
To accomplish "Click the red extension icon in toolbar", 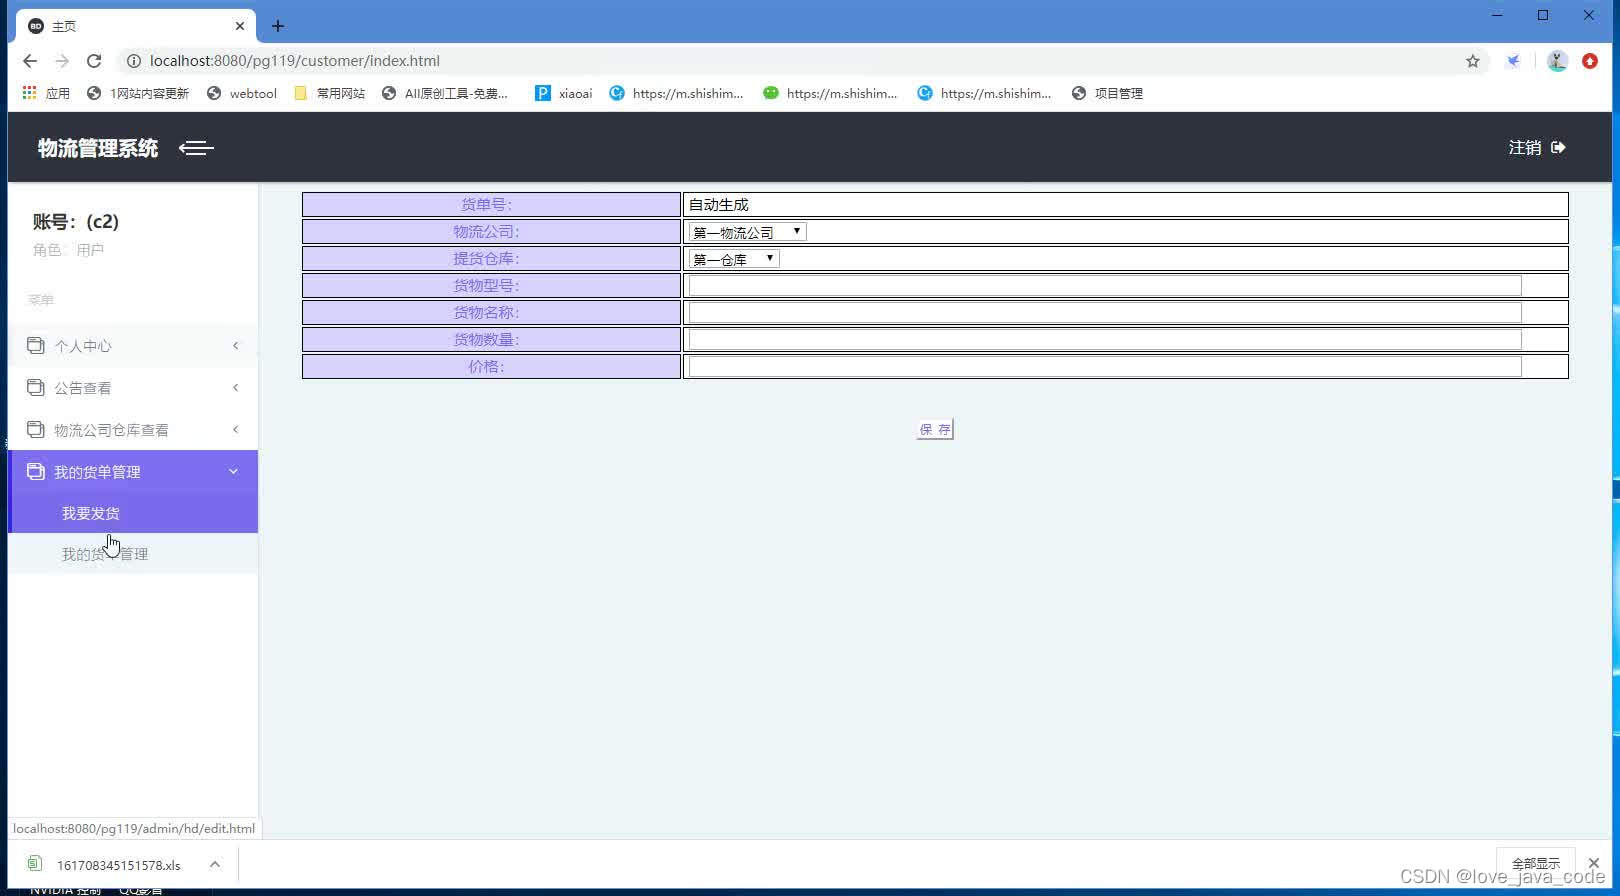I will point(1590,61).
